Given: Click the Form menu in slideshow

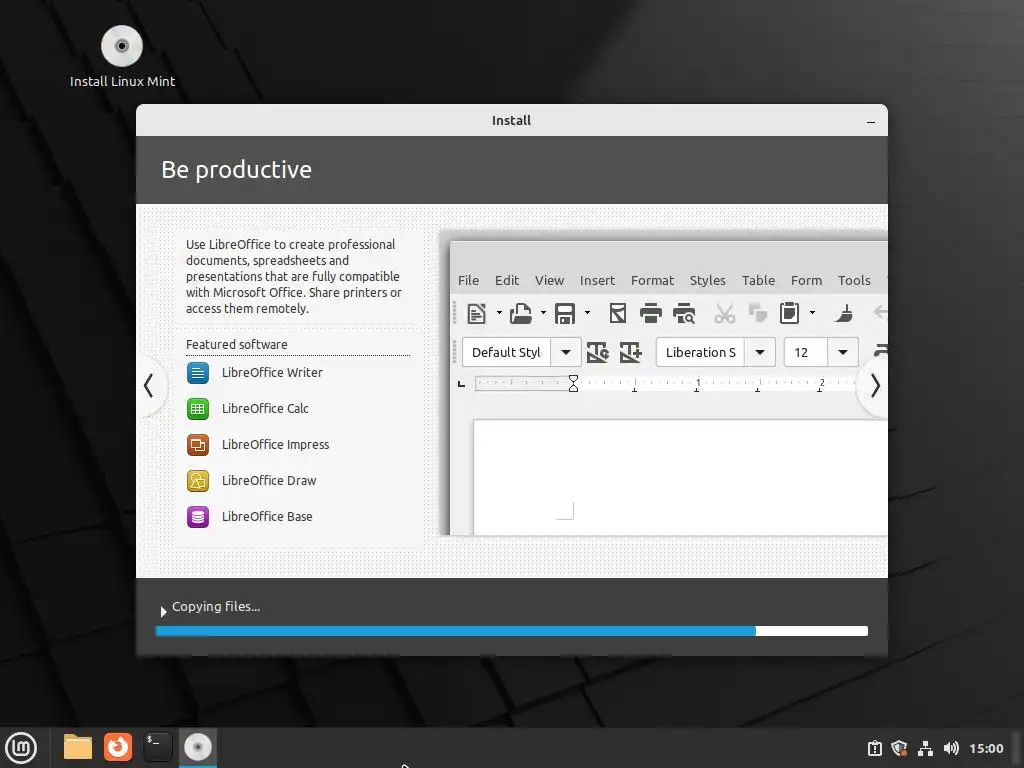Looking at the screenshot, I should [807, 281].
